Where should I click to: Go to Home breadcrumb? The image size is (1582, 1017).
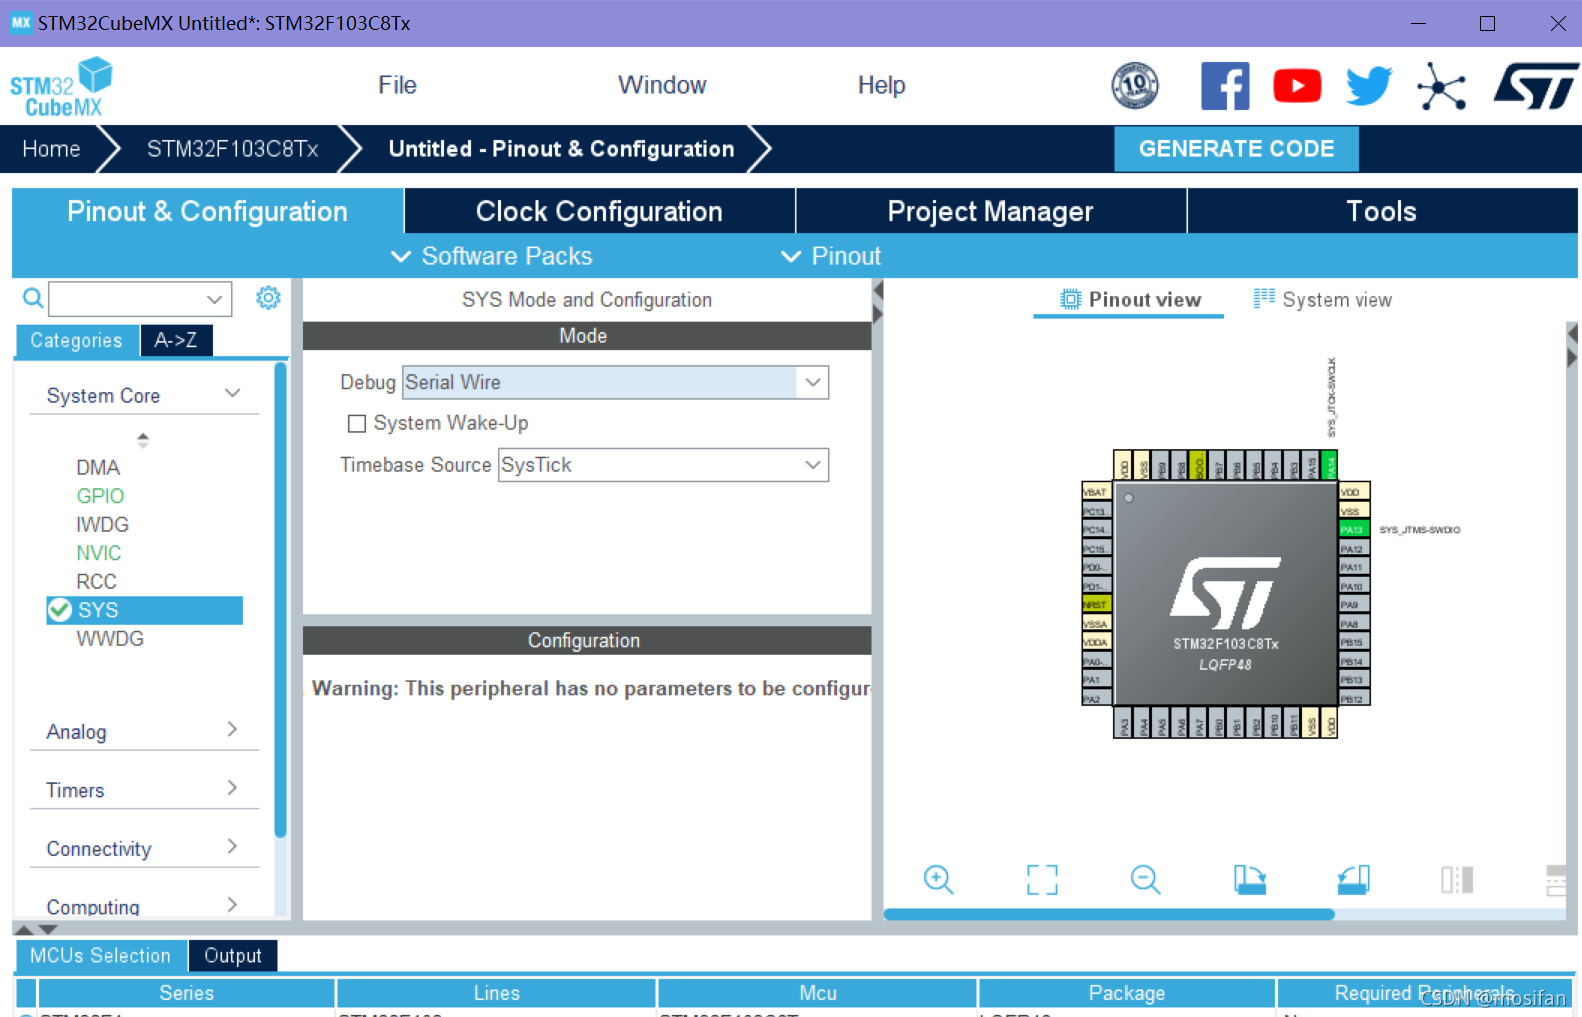(x=51, y=149)
